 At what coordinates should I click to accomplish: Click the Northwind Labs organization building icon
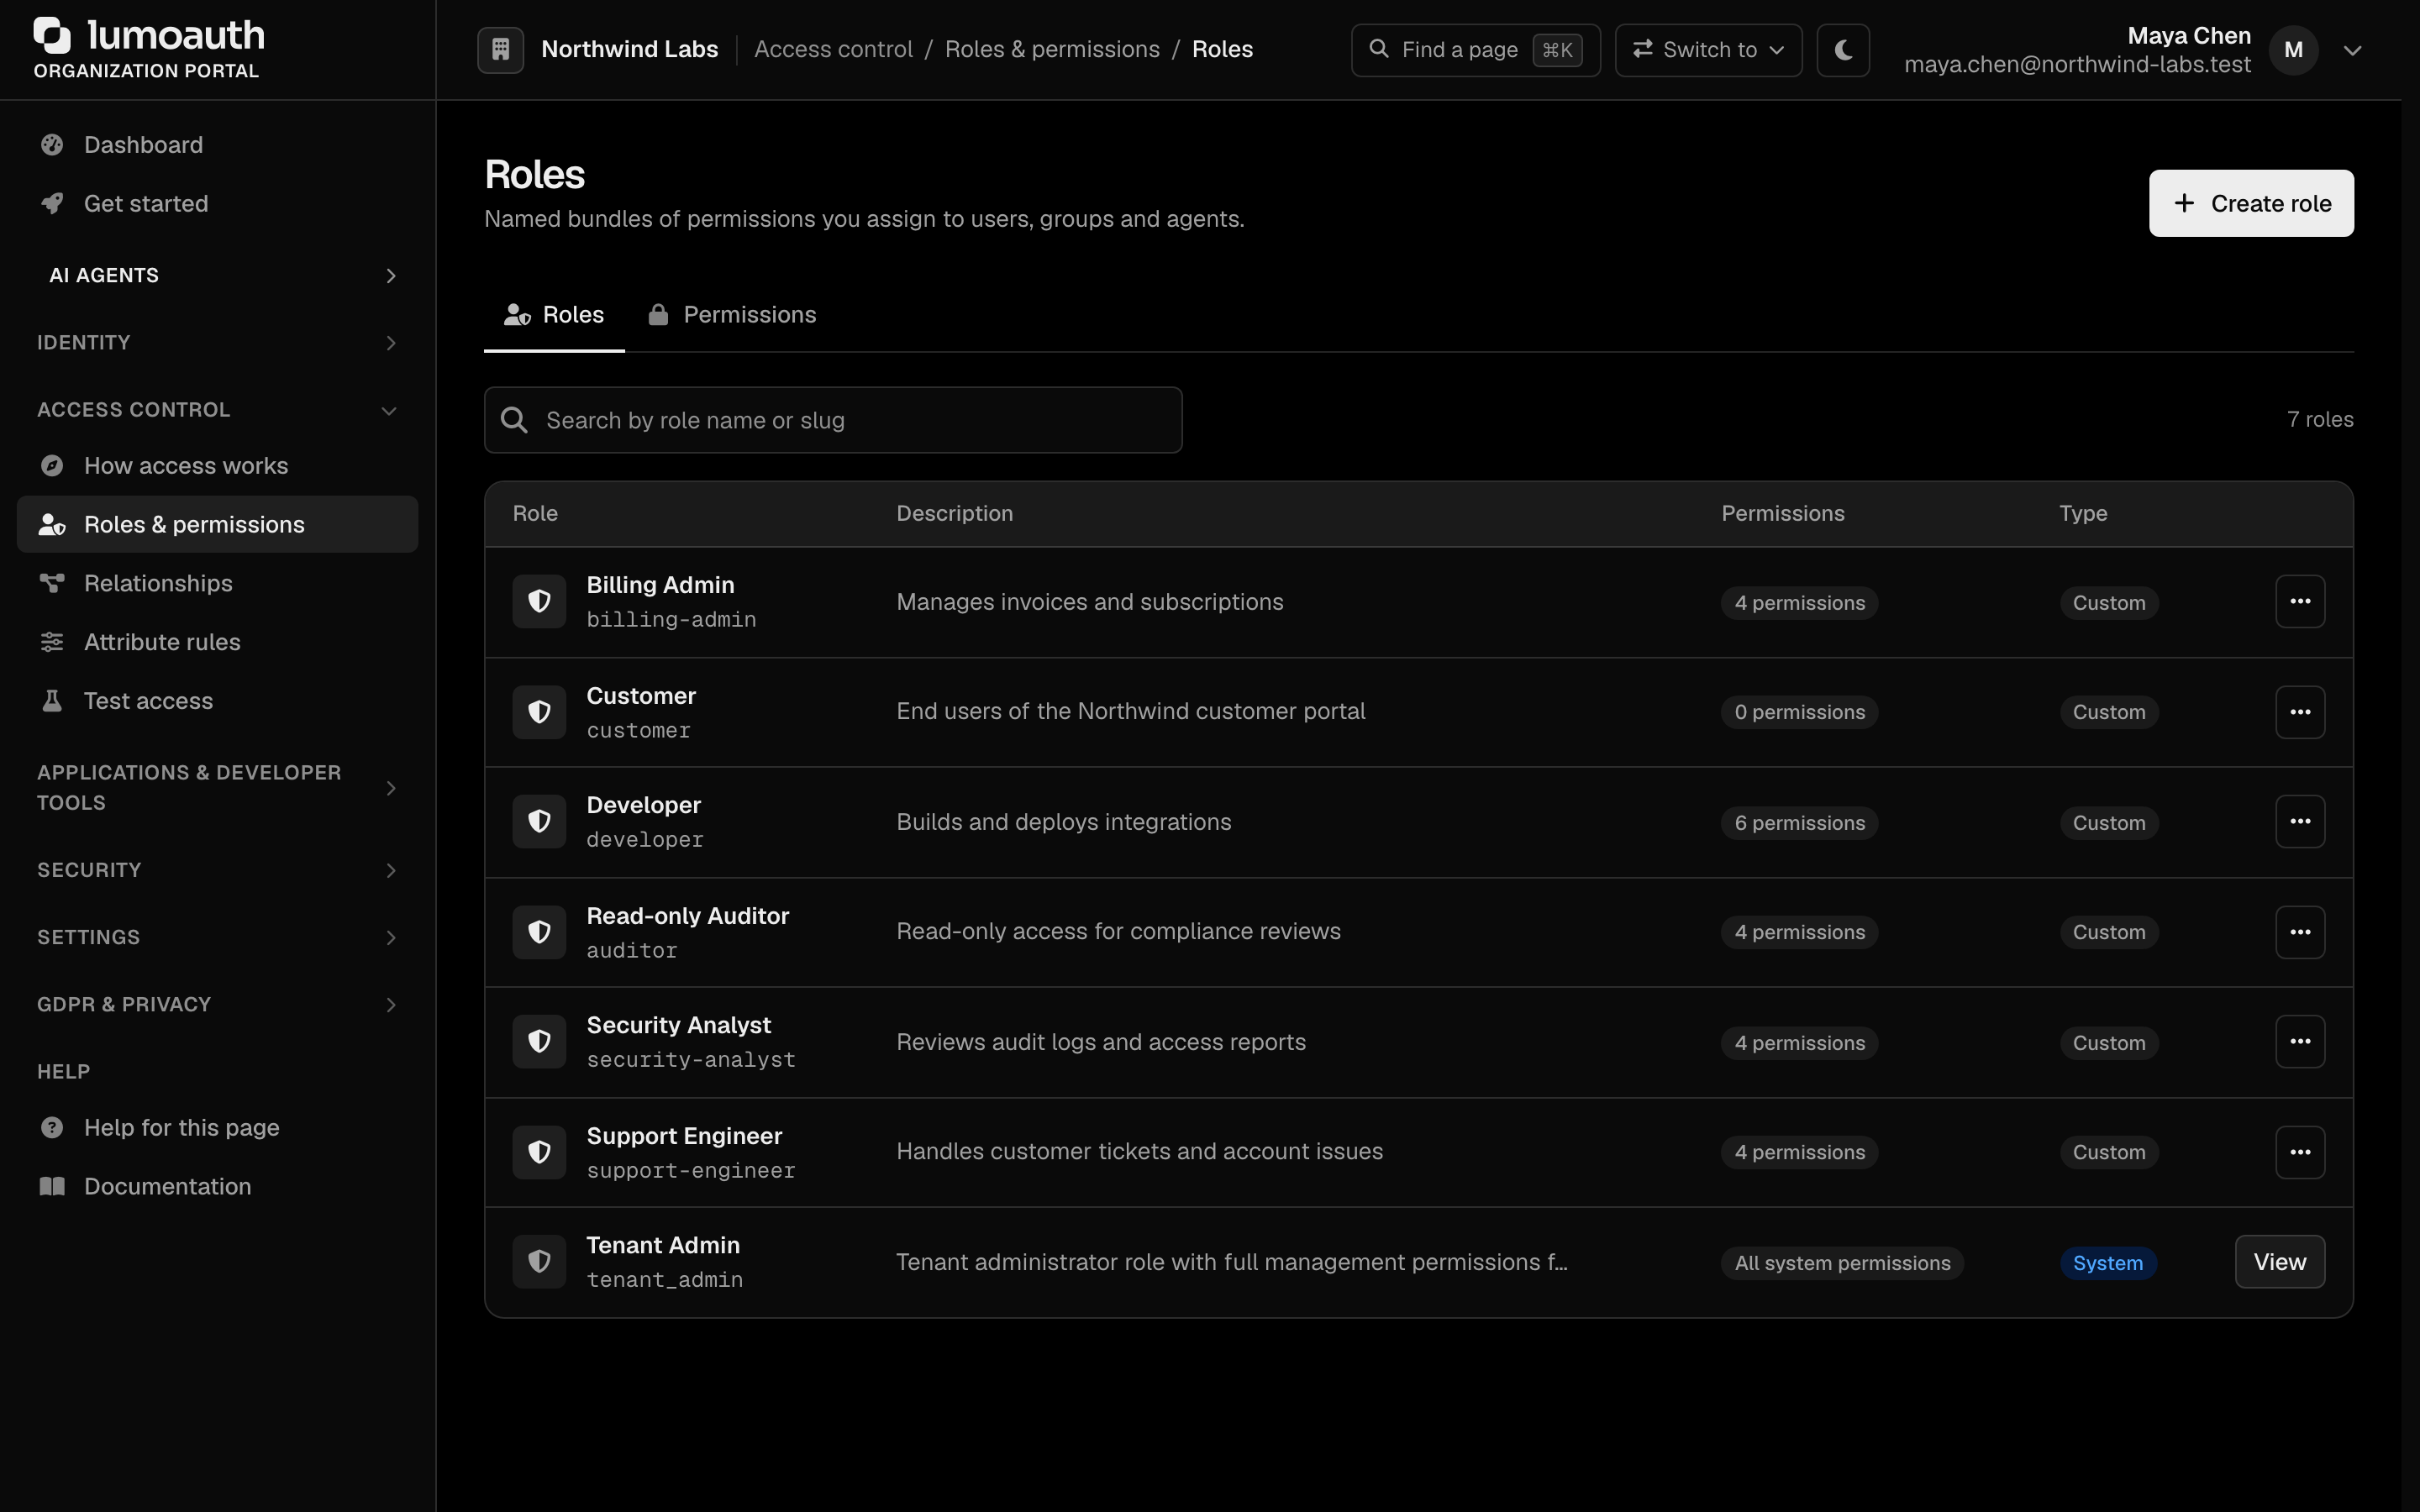(500, 49)
